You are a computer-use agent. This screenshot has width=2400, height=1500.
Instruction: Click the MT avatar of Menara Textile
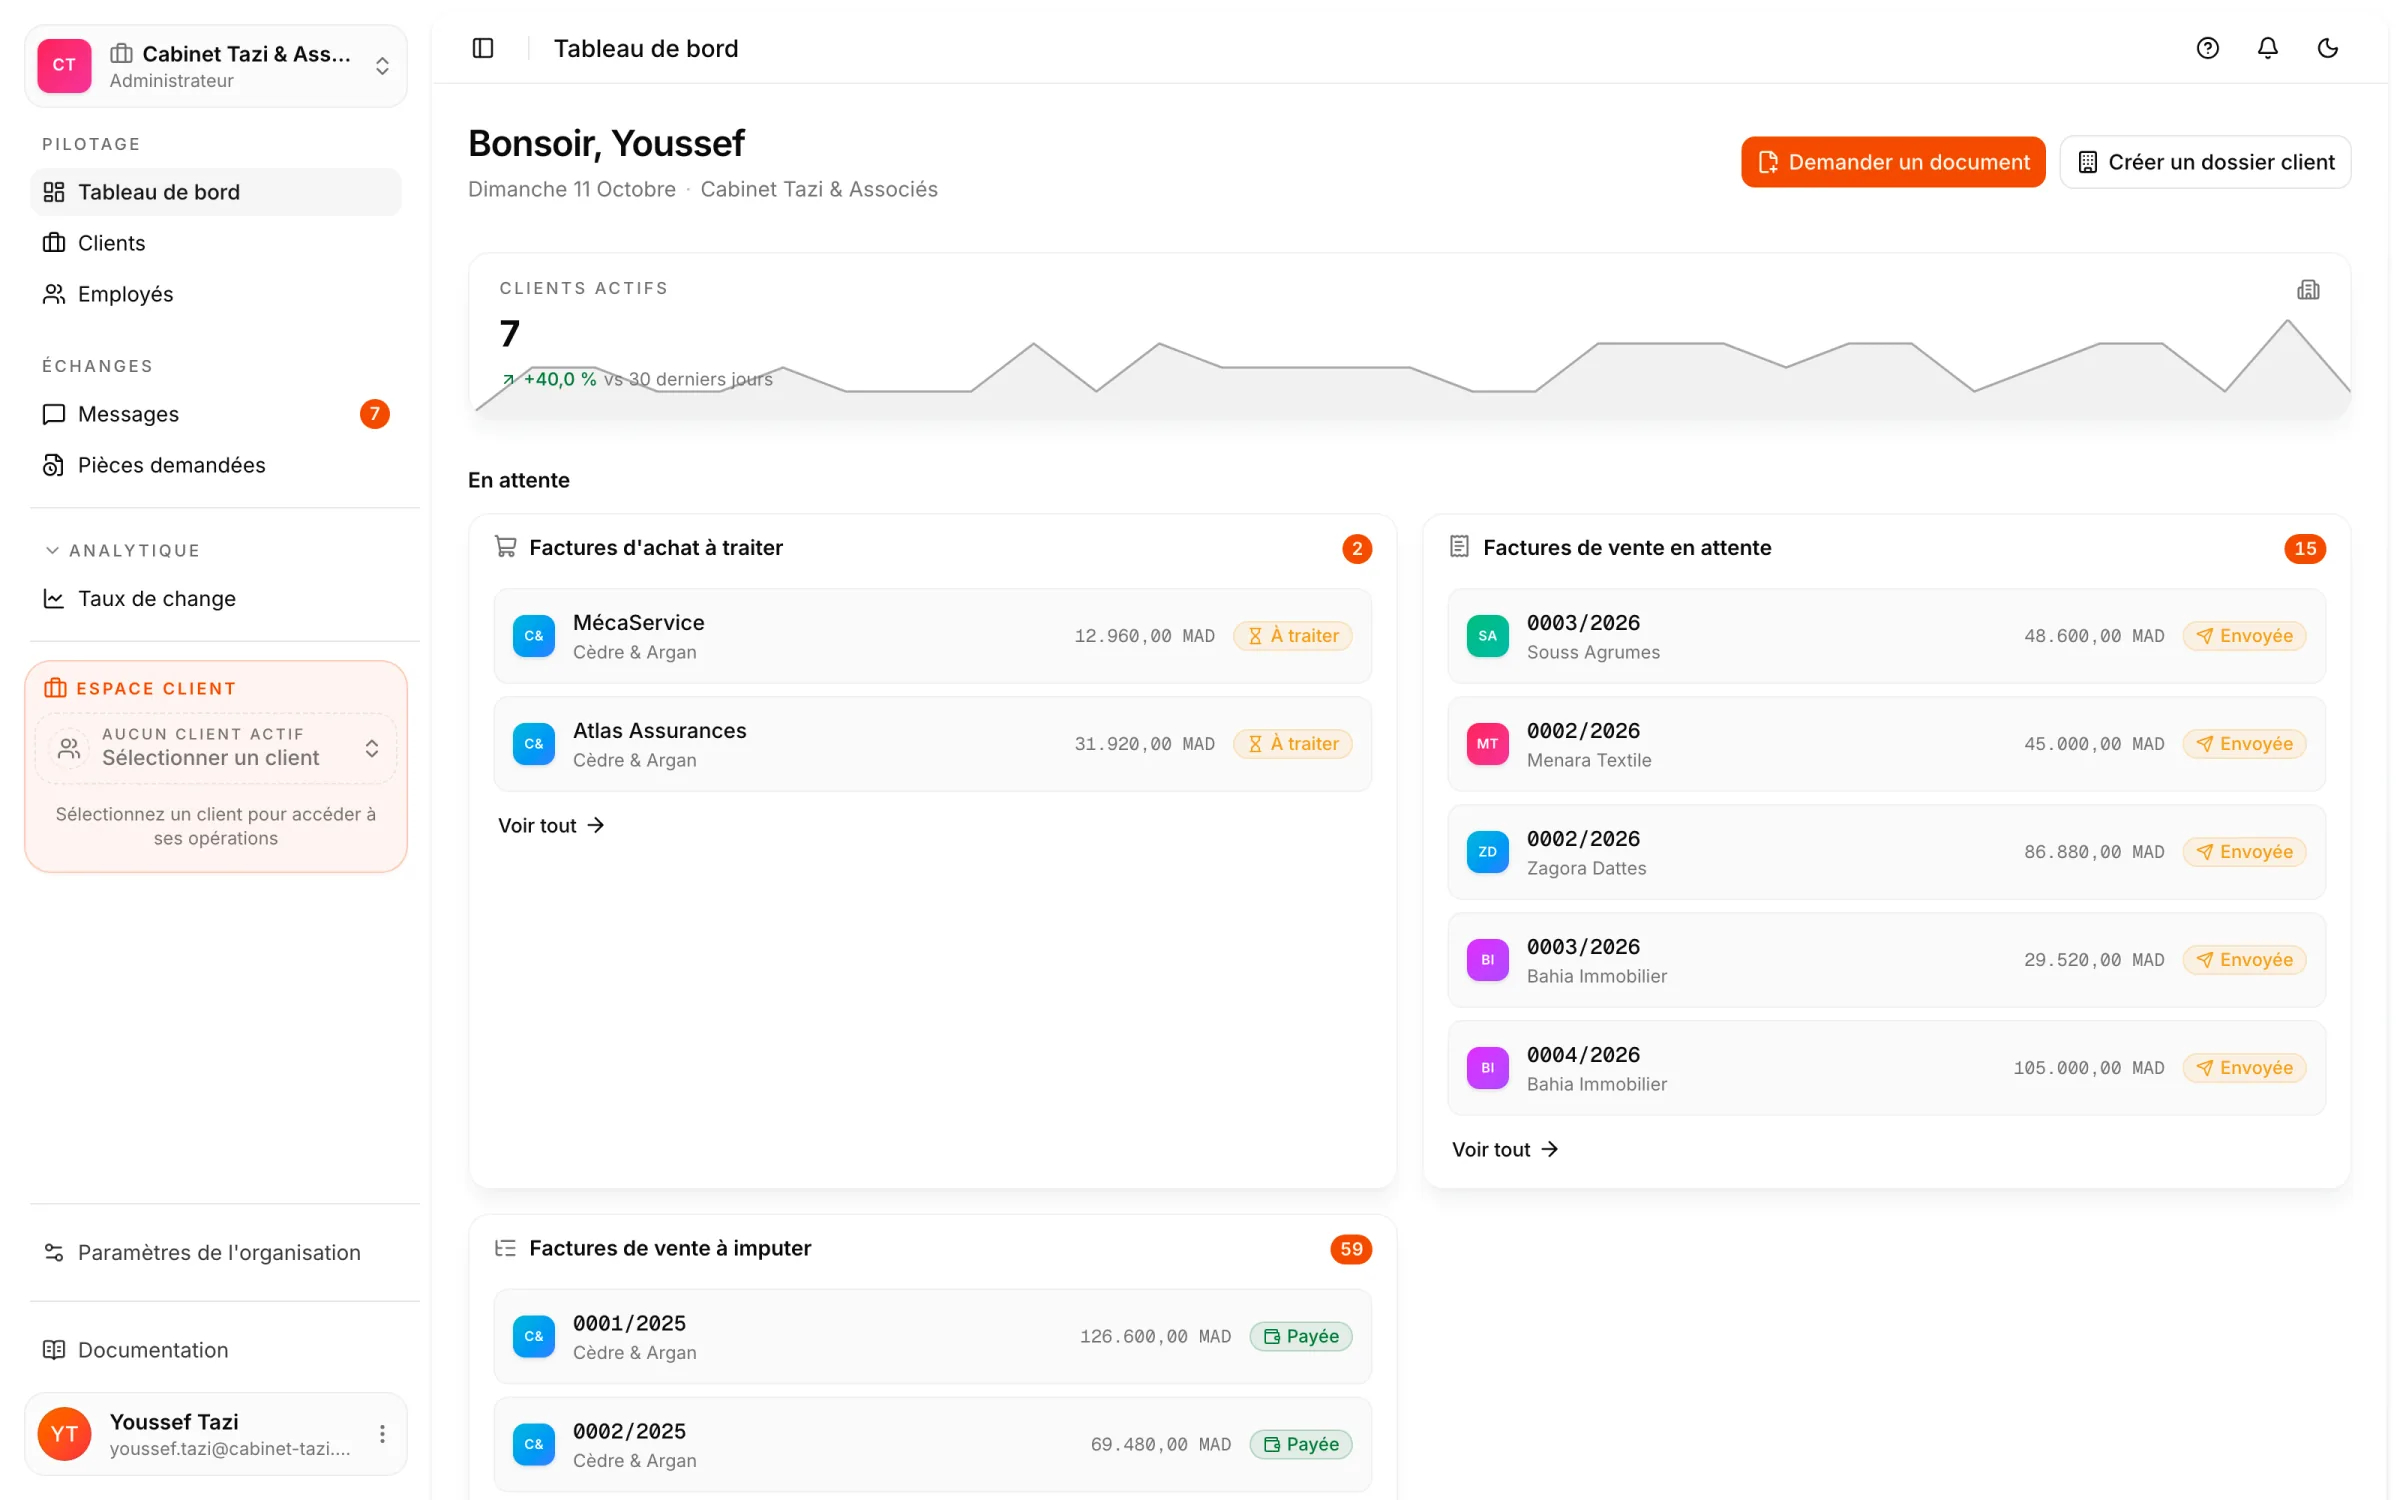(1487, 744)
